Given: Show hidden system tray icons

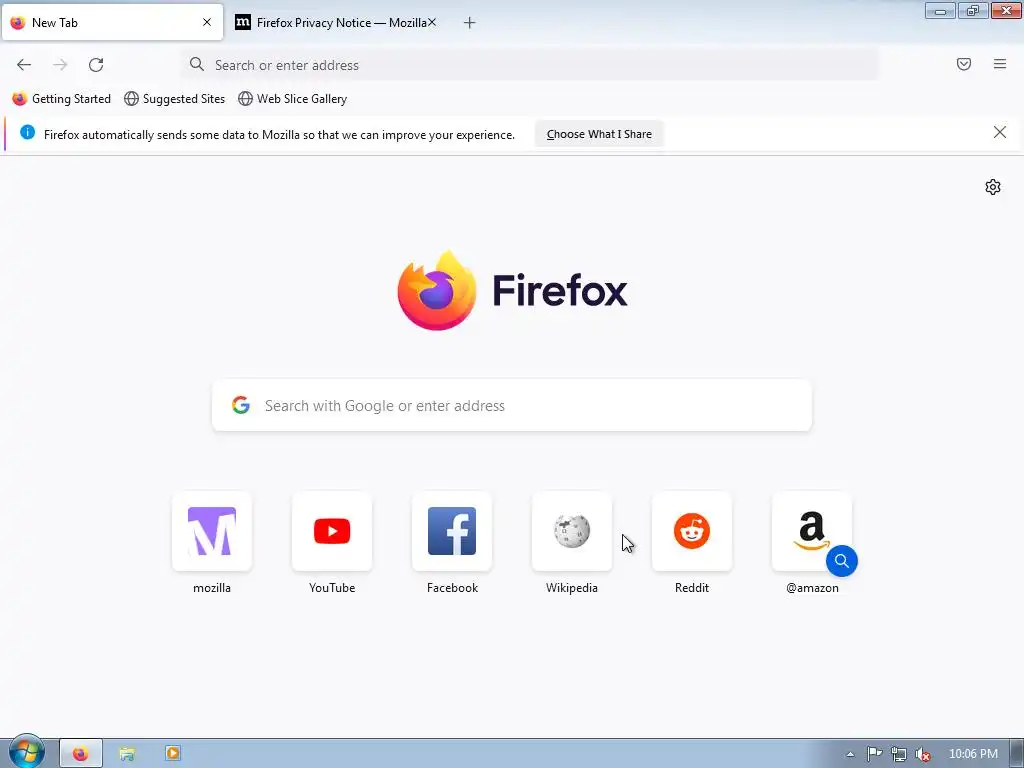Looking at the screenshot, I should pos(850,754).
